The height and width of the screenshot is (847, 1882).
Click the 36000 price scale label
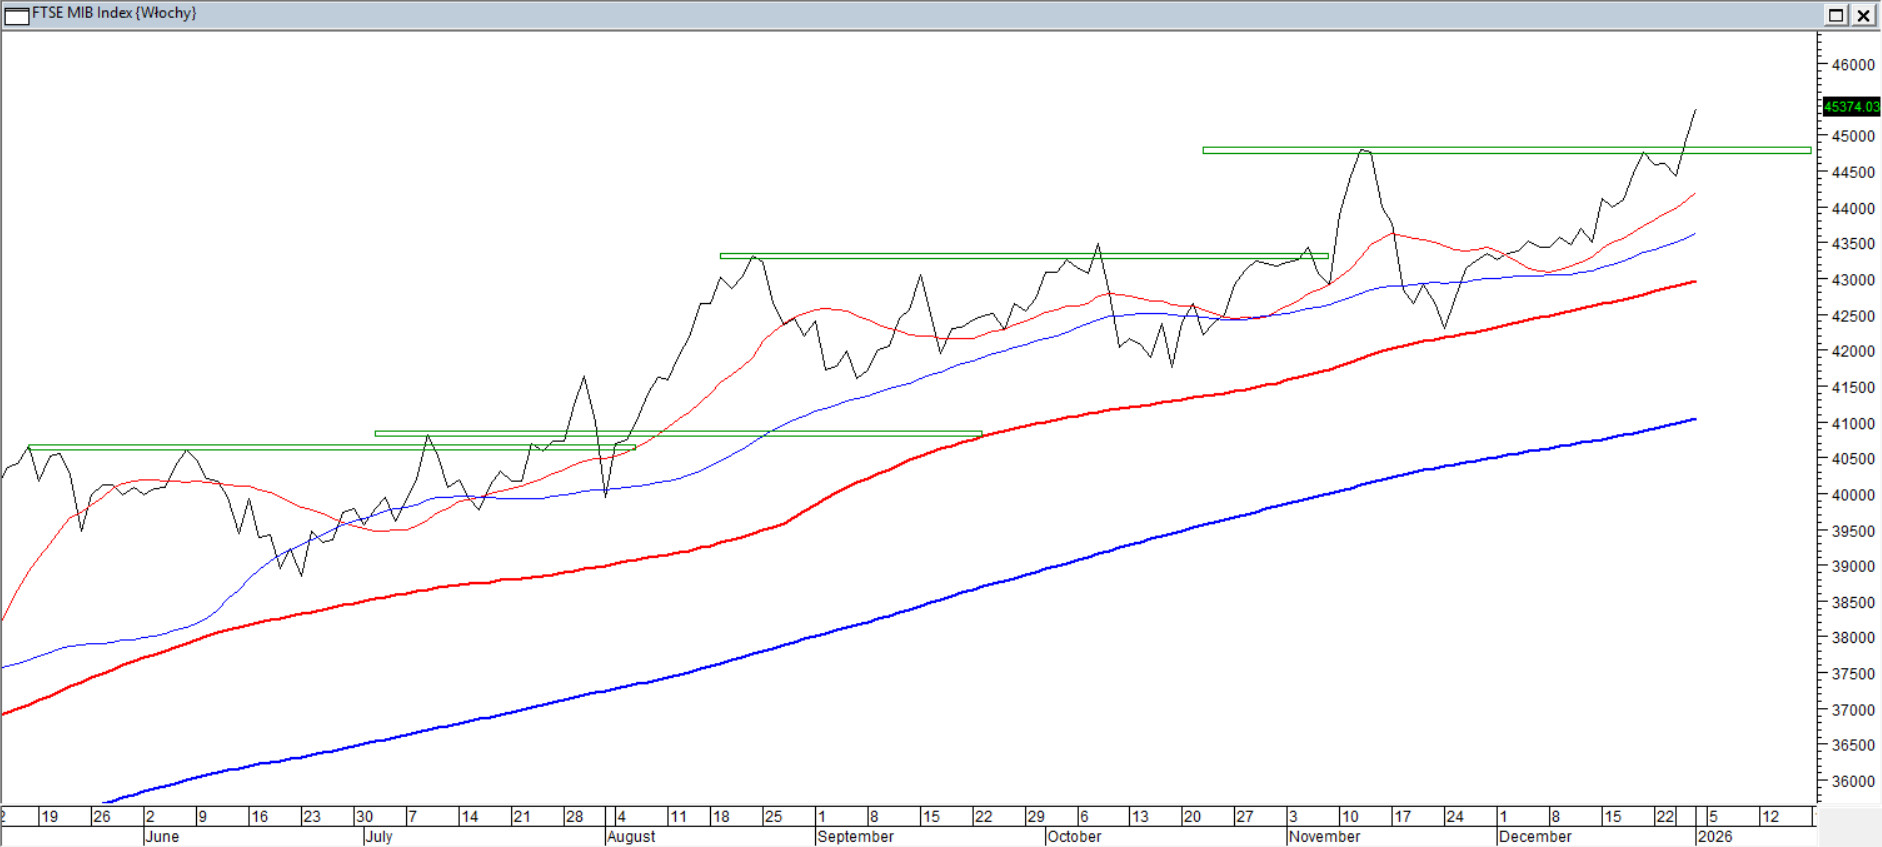pyautogui.click(x=1852, y=781)
